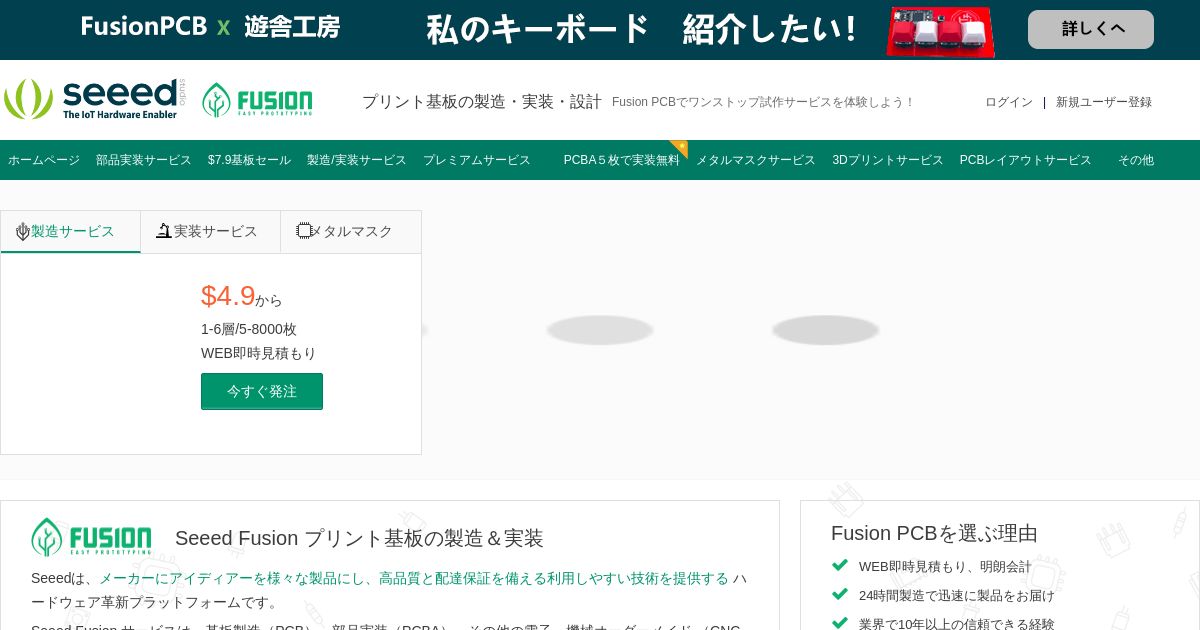
Task: Switch to 実装サービス tab
Action: (x=211, y=231)
